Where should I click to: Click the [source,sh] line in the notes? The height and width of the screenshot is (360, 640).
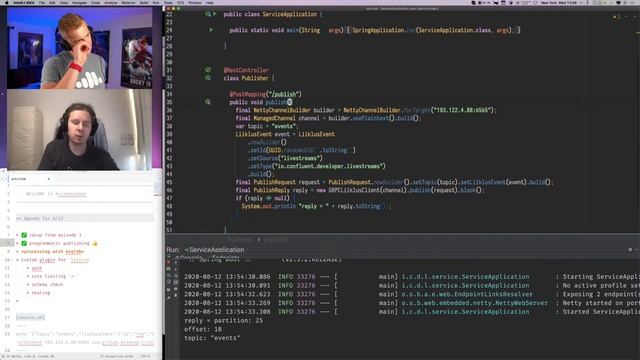pos(31,317)
